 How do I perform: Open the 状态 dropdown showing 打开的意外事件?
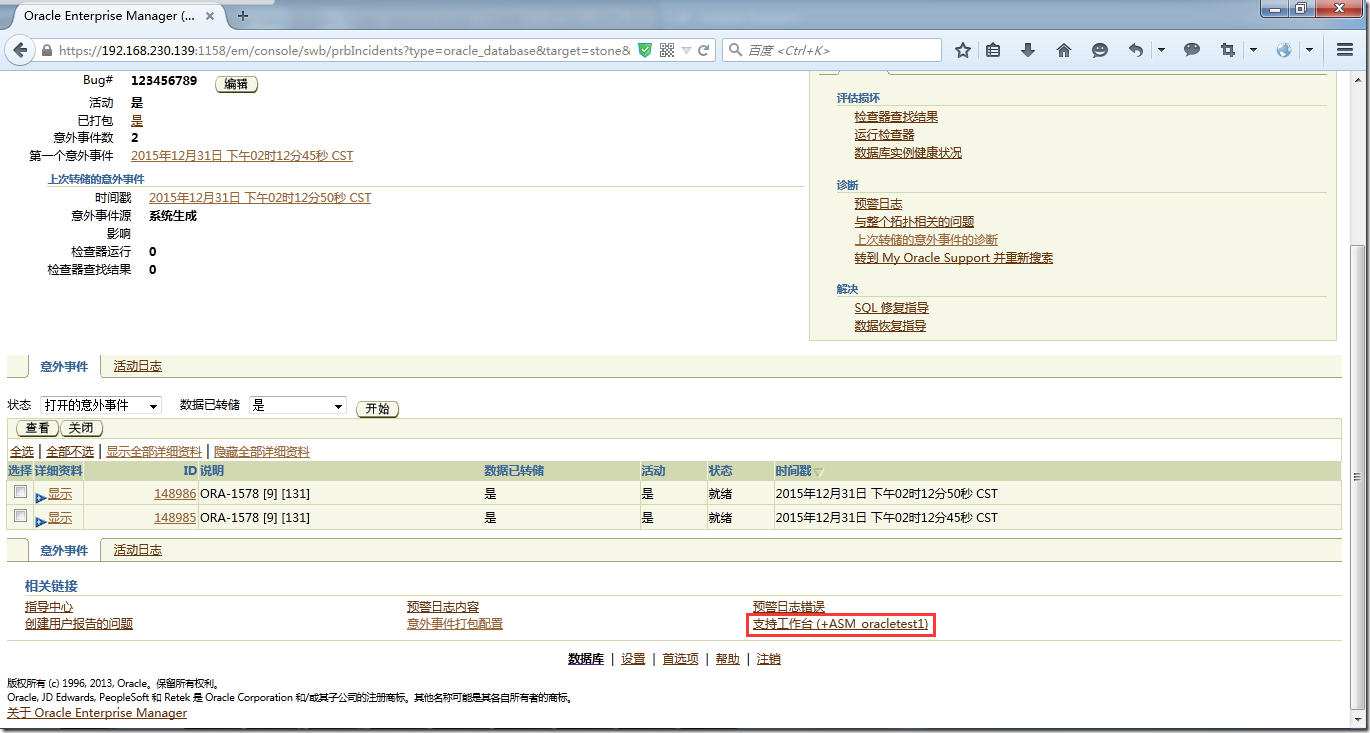point(100,405)
